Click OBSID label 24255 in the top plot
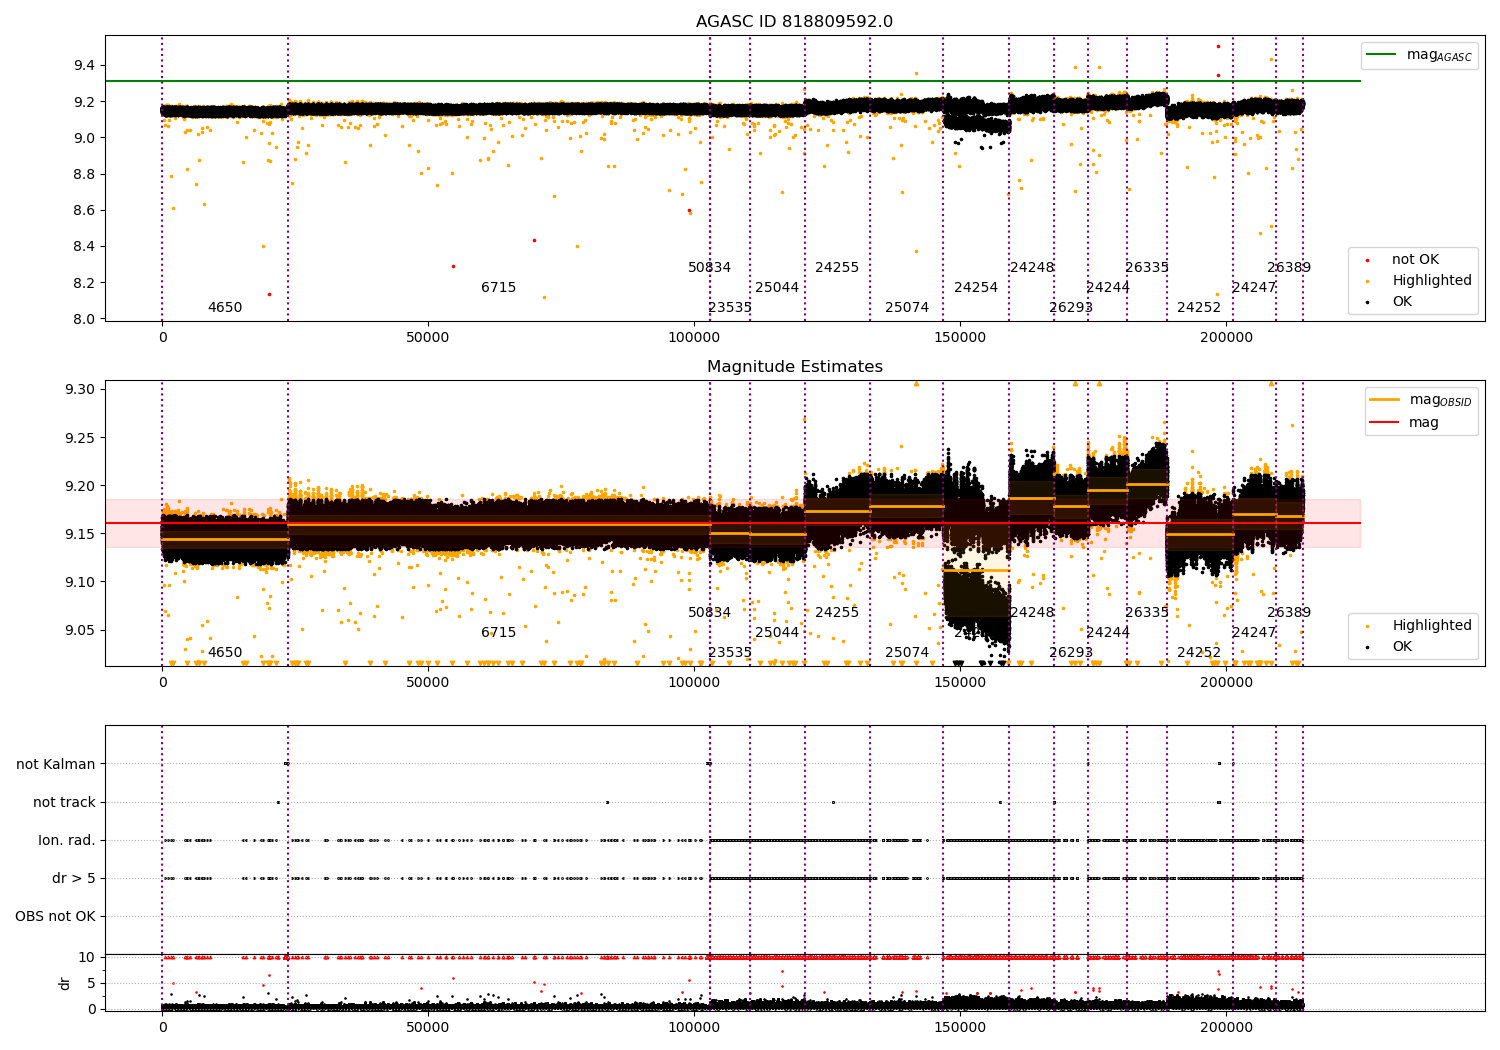The height and width of the screenshot is (1050, 1500). (837, 268)
